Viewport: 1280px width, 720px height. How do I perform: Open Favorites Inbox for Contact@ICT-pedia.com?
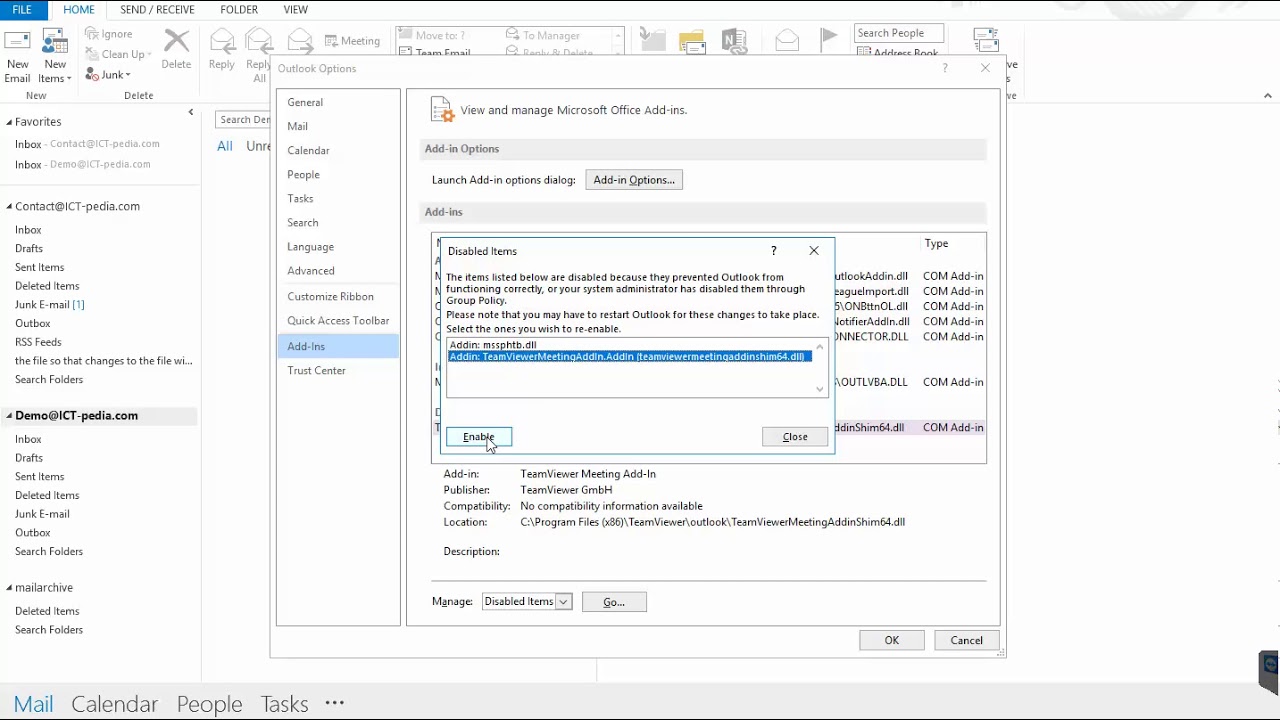click(87, 144)
